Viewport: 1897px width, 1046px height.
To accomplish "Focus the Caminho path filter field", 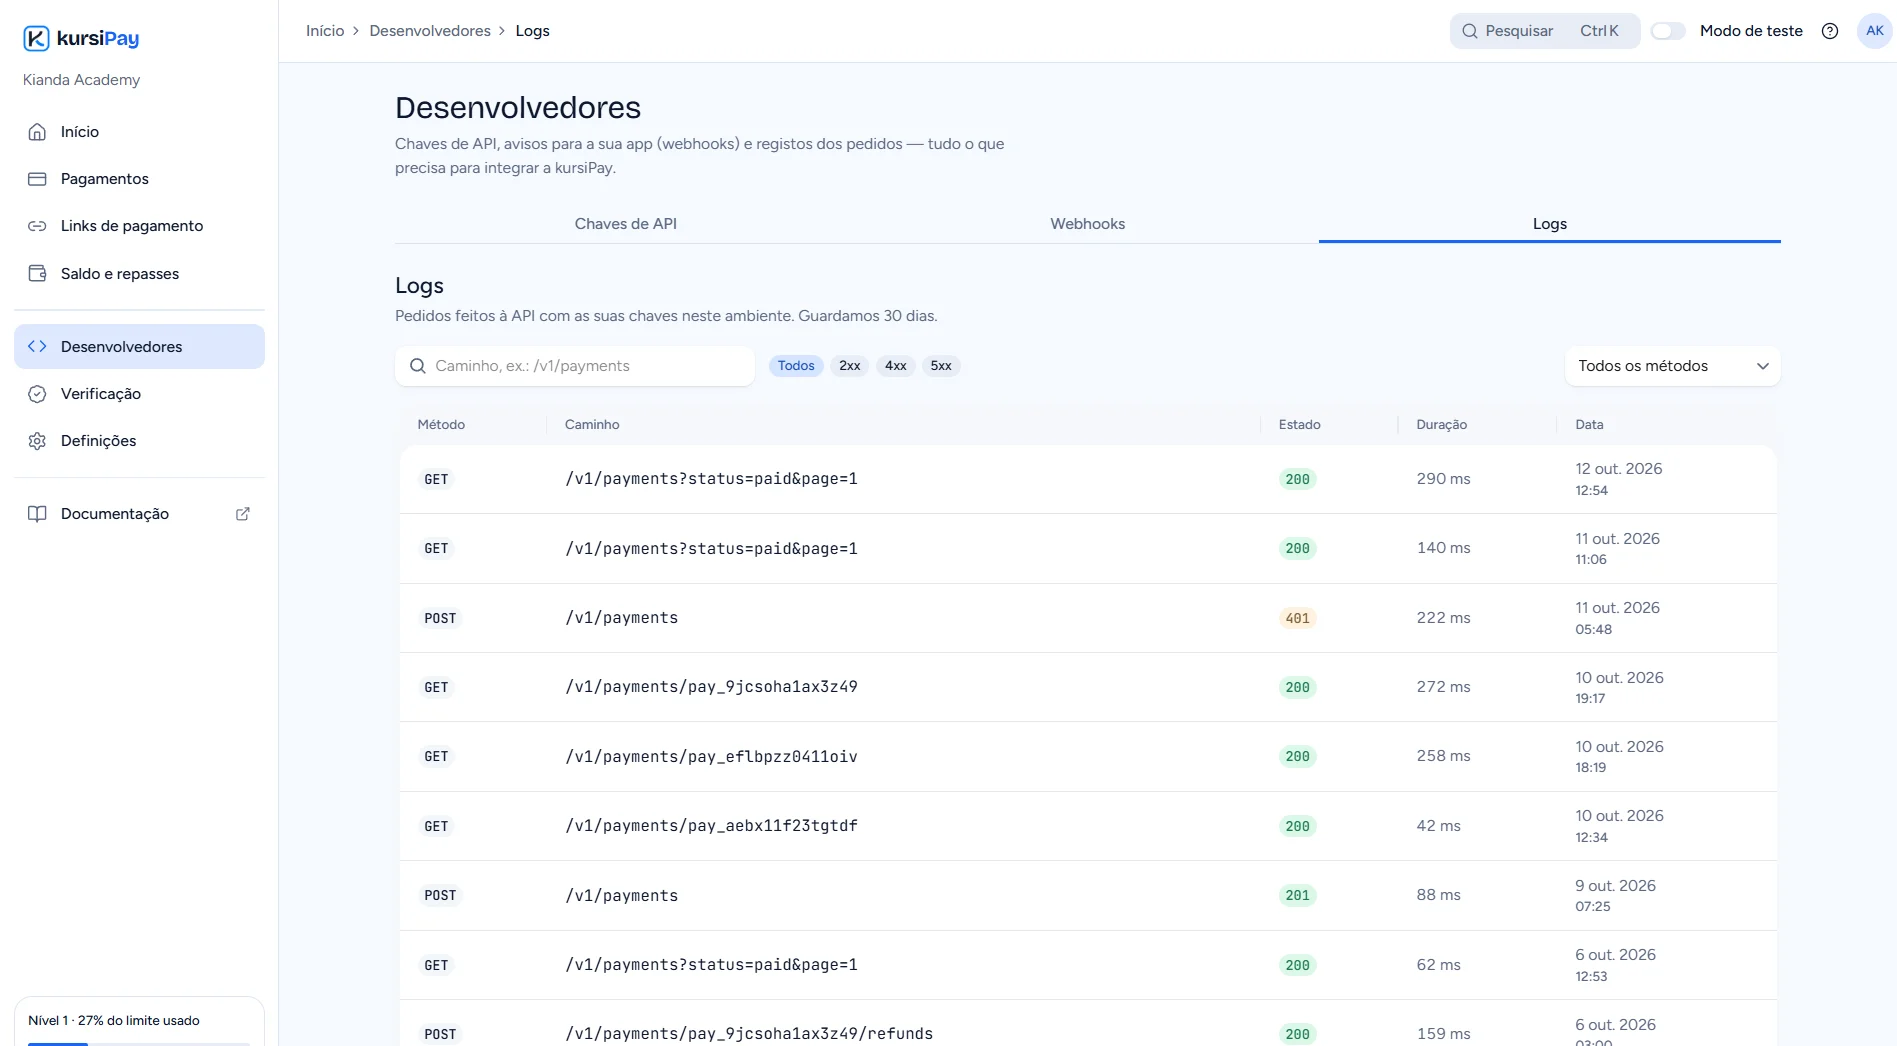I will click(575, 366).
